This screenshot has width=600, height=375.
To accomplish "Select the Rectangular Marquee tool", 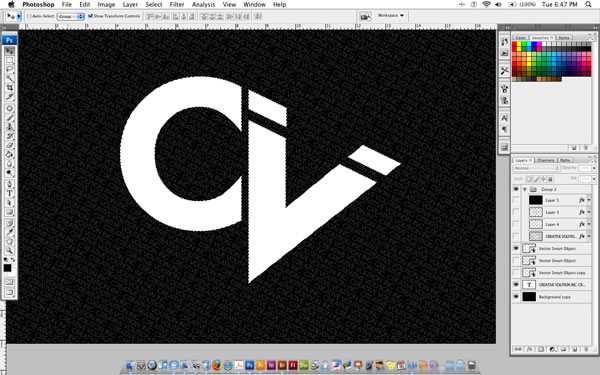I will coord(10,60).
